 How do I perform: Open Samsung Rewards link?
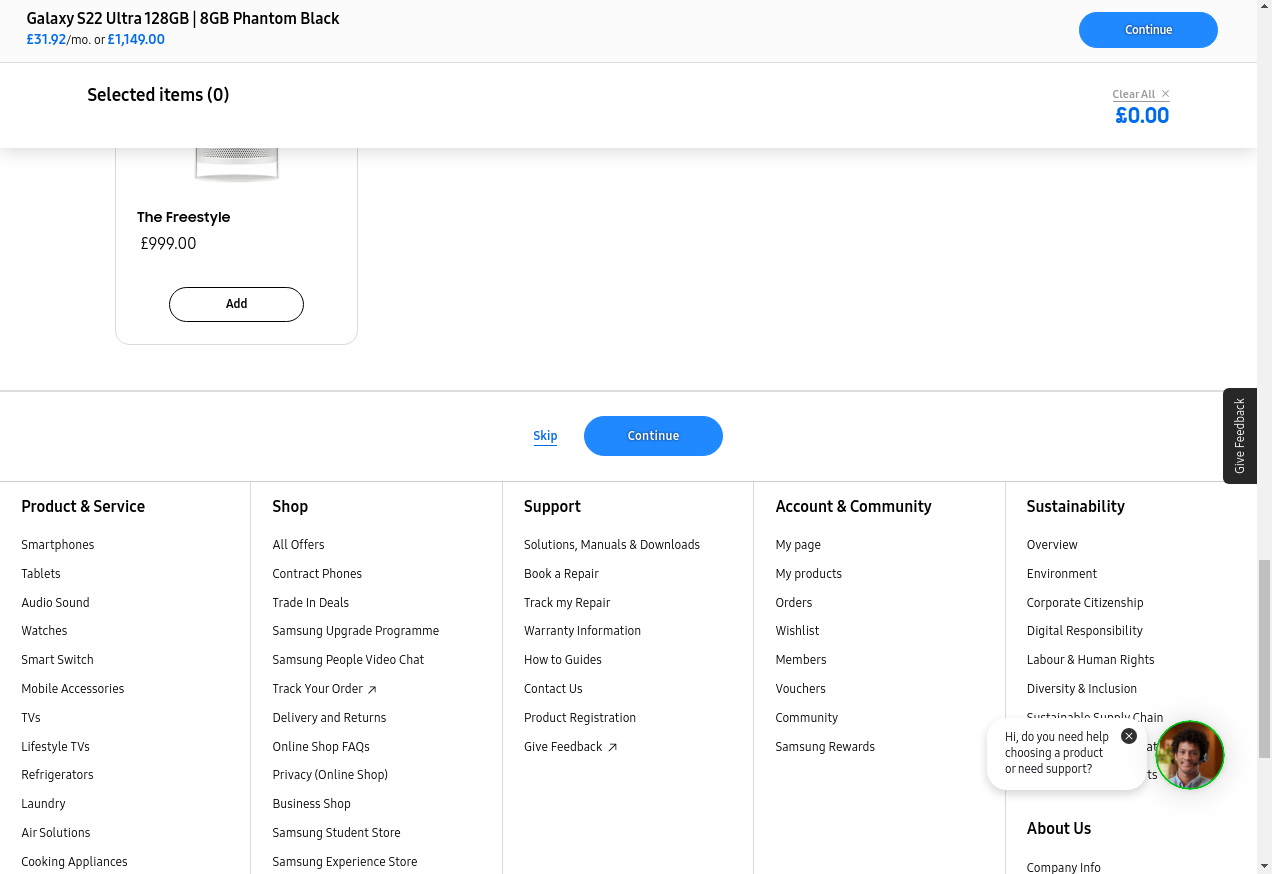(x=824, y=747)
